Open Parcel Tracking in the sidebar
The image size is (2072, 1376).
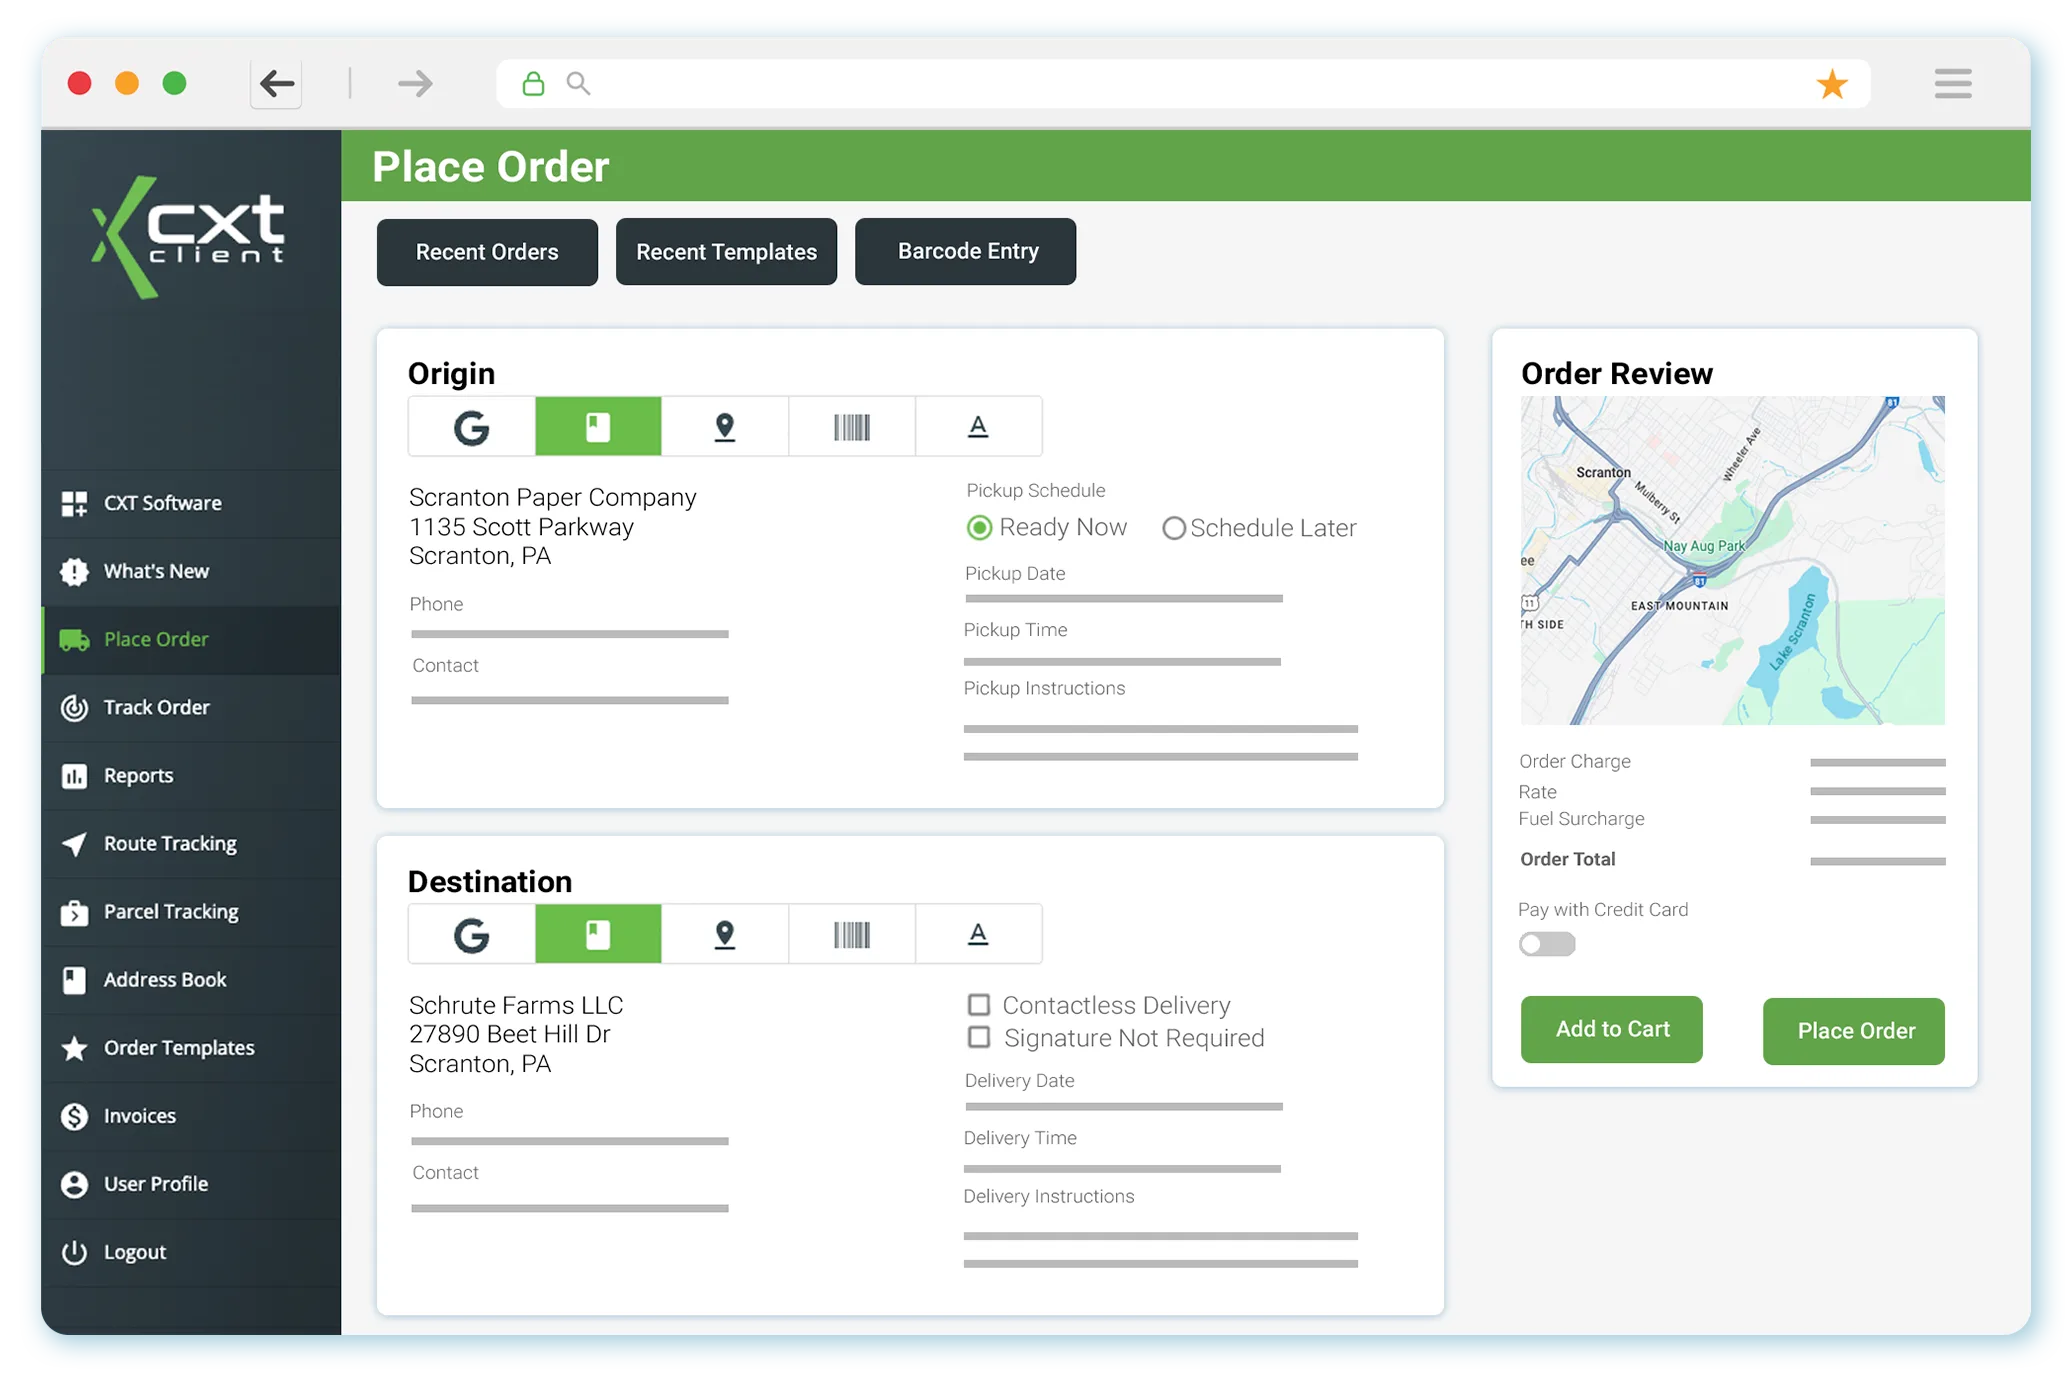pyautogui.click(x=170, y=911)
